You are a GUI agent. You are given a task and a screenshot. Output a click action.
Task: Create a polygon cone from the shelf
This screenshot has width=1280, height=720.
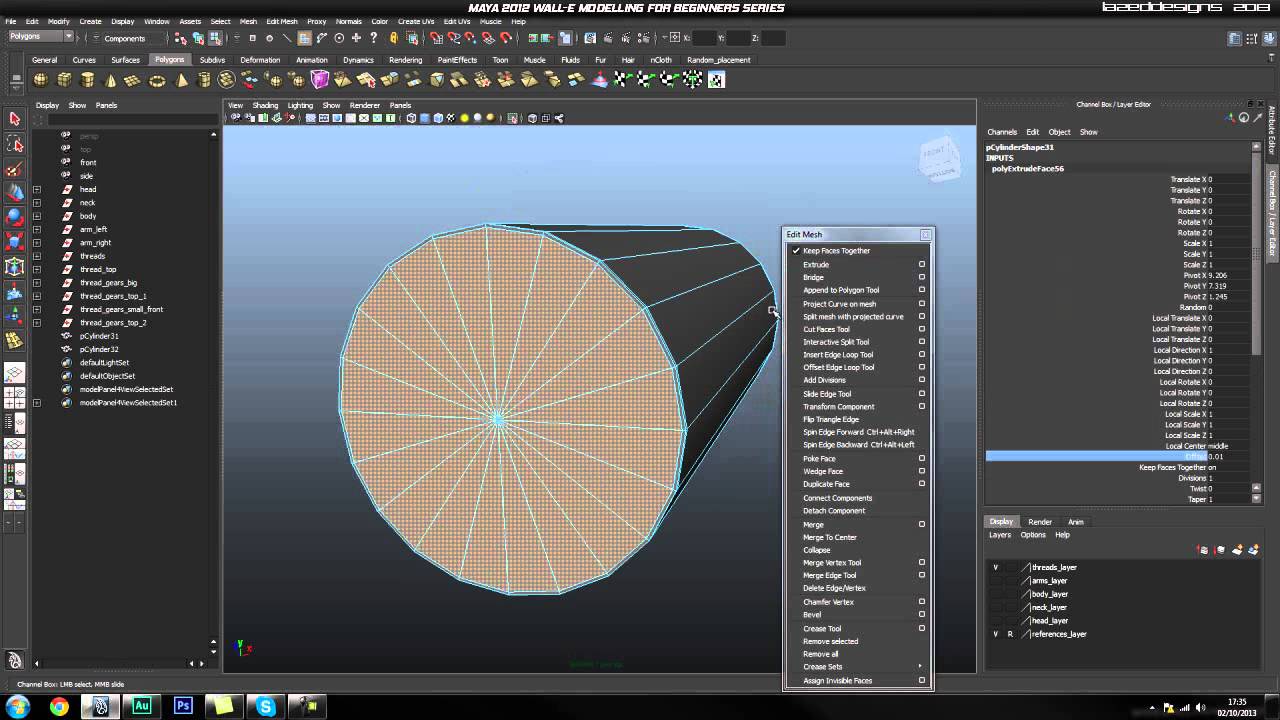(110, 80)
